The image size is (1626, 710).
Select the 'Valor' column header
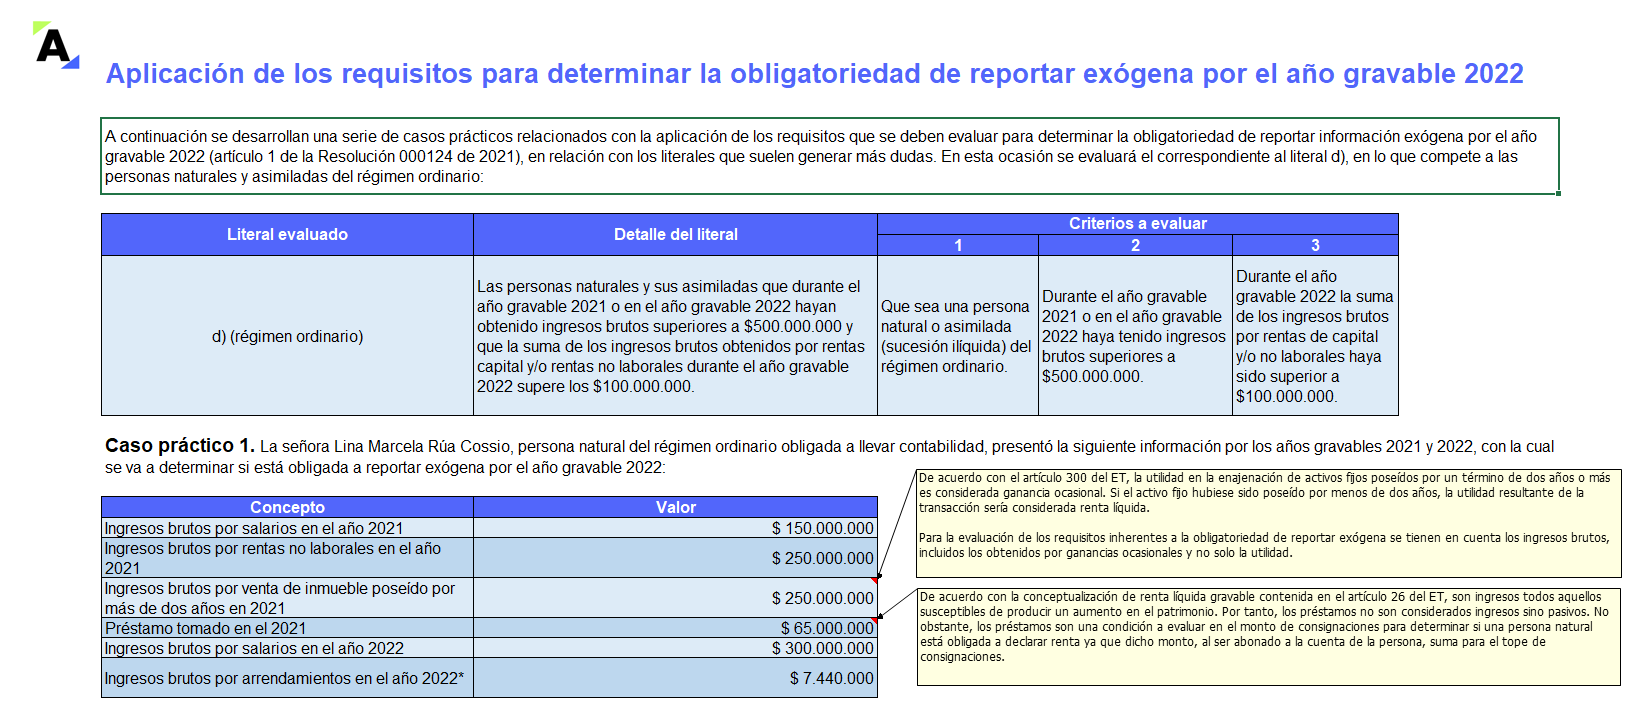pyautogui.click(x=676, y=507)
